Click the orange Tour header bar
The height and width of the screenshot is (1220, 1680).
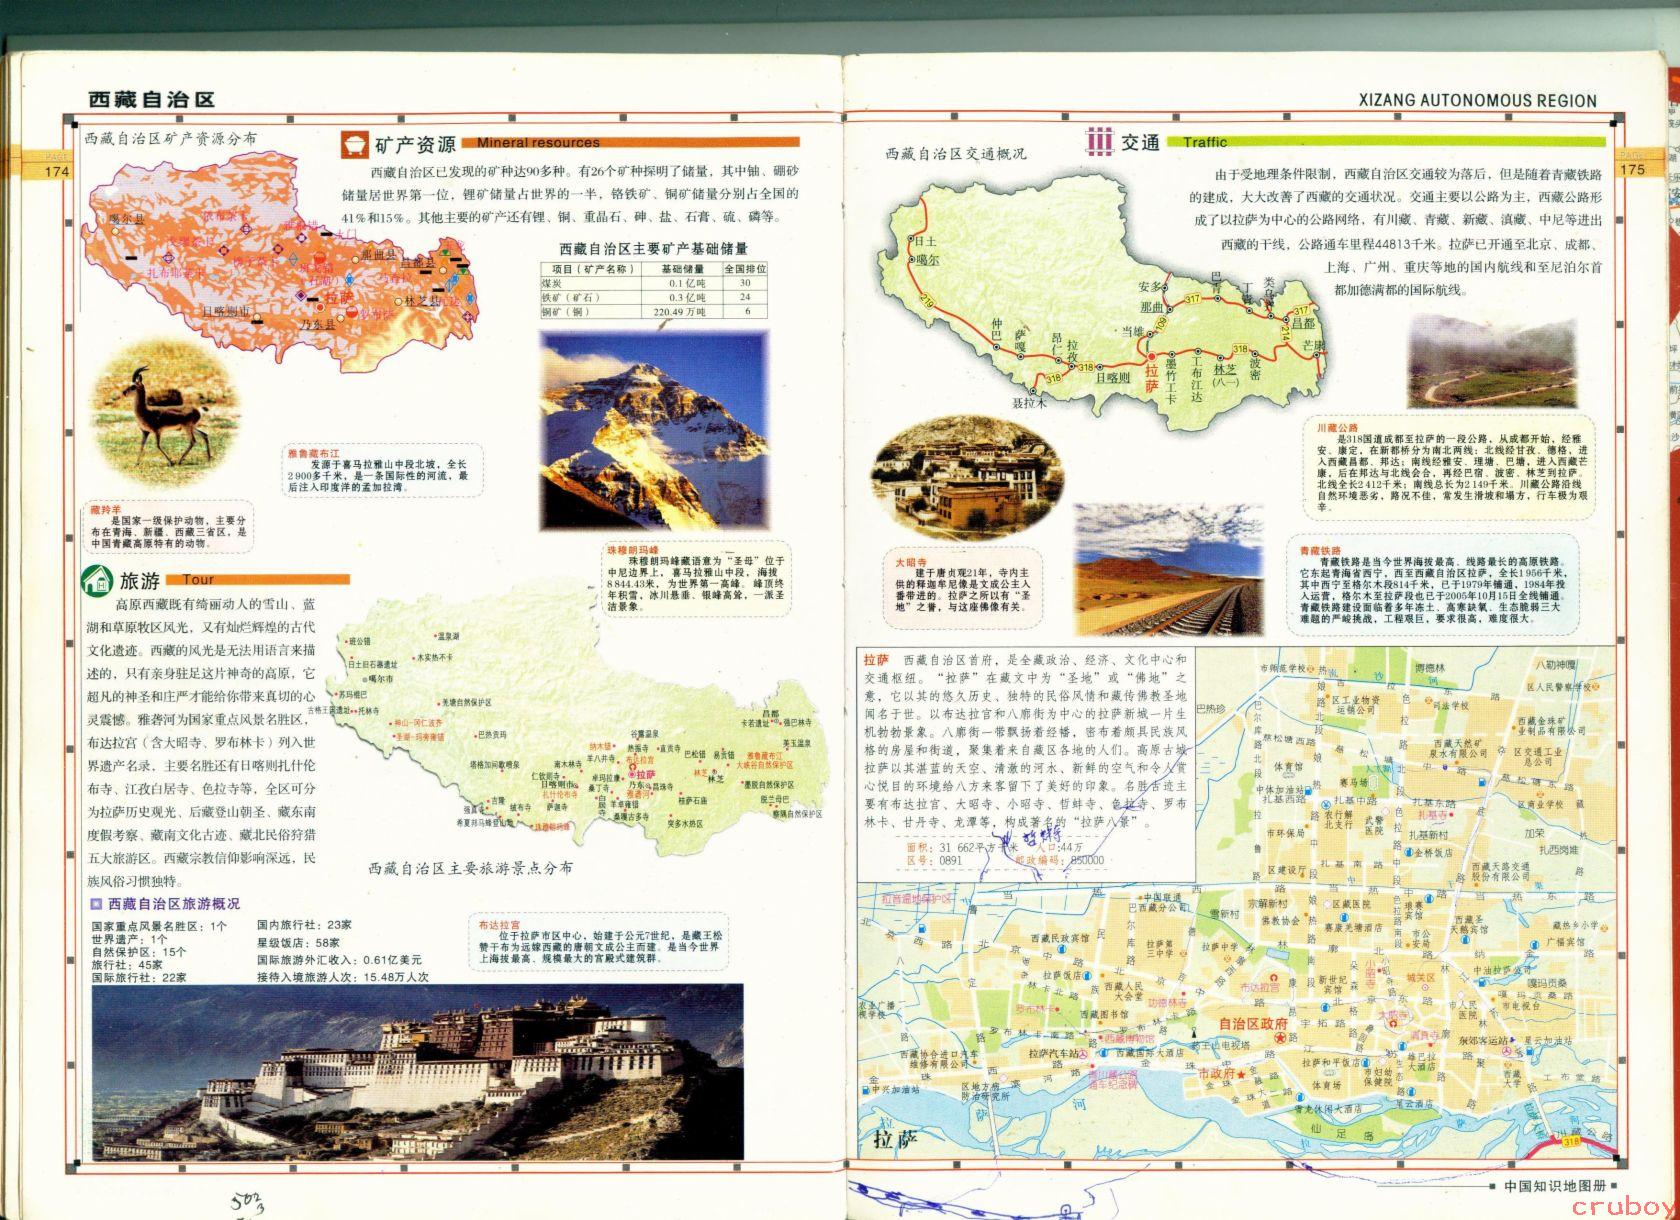coord(259,579)
